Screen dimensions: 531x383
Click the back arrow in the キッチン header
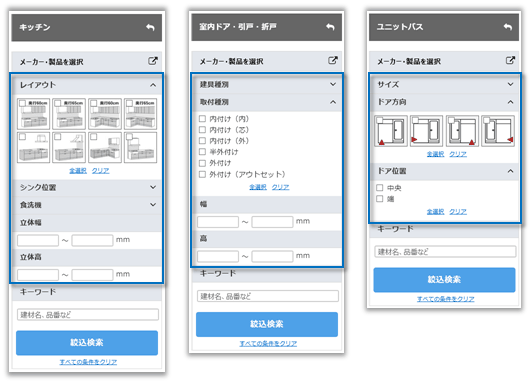pyautogui.click(x=150, y=27)
